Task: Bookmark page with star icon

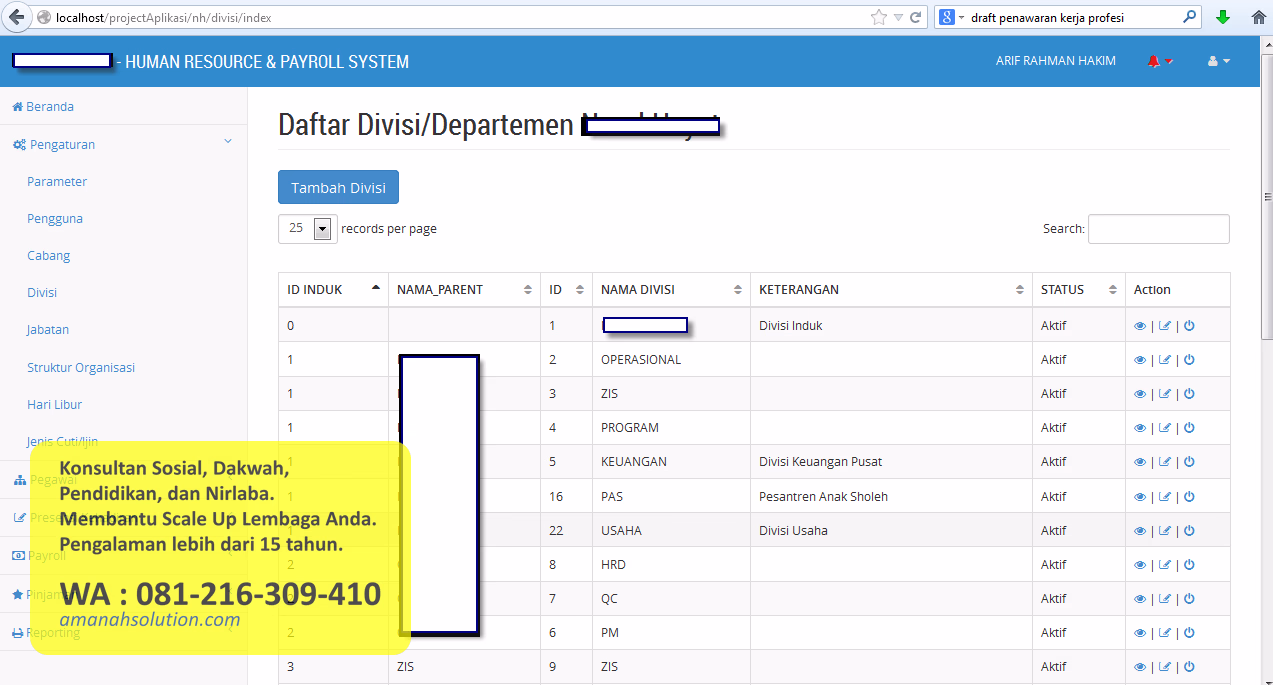Action: pos(879,17)
